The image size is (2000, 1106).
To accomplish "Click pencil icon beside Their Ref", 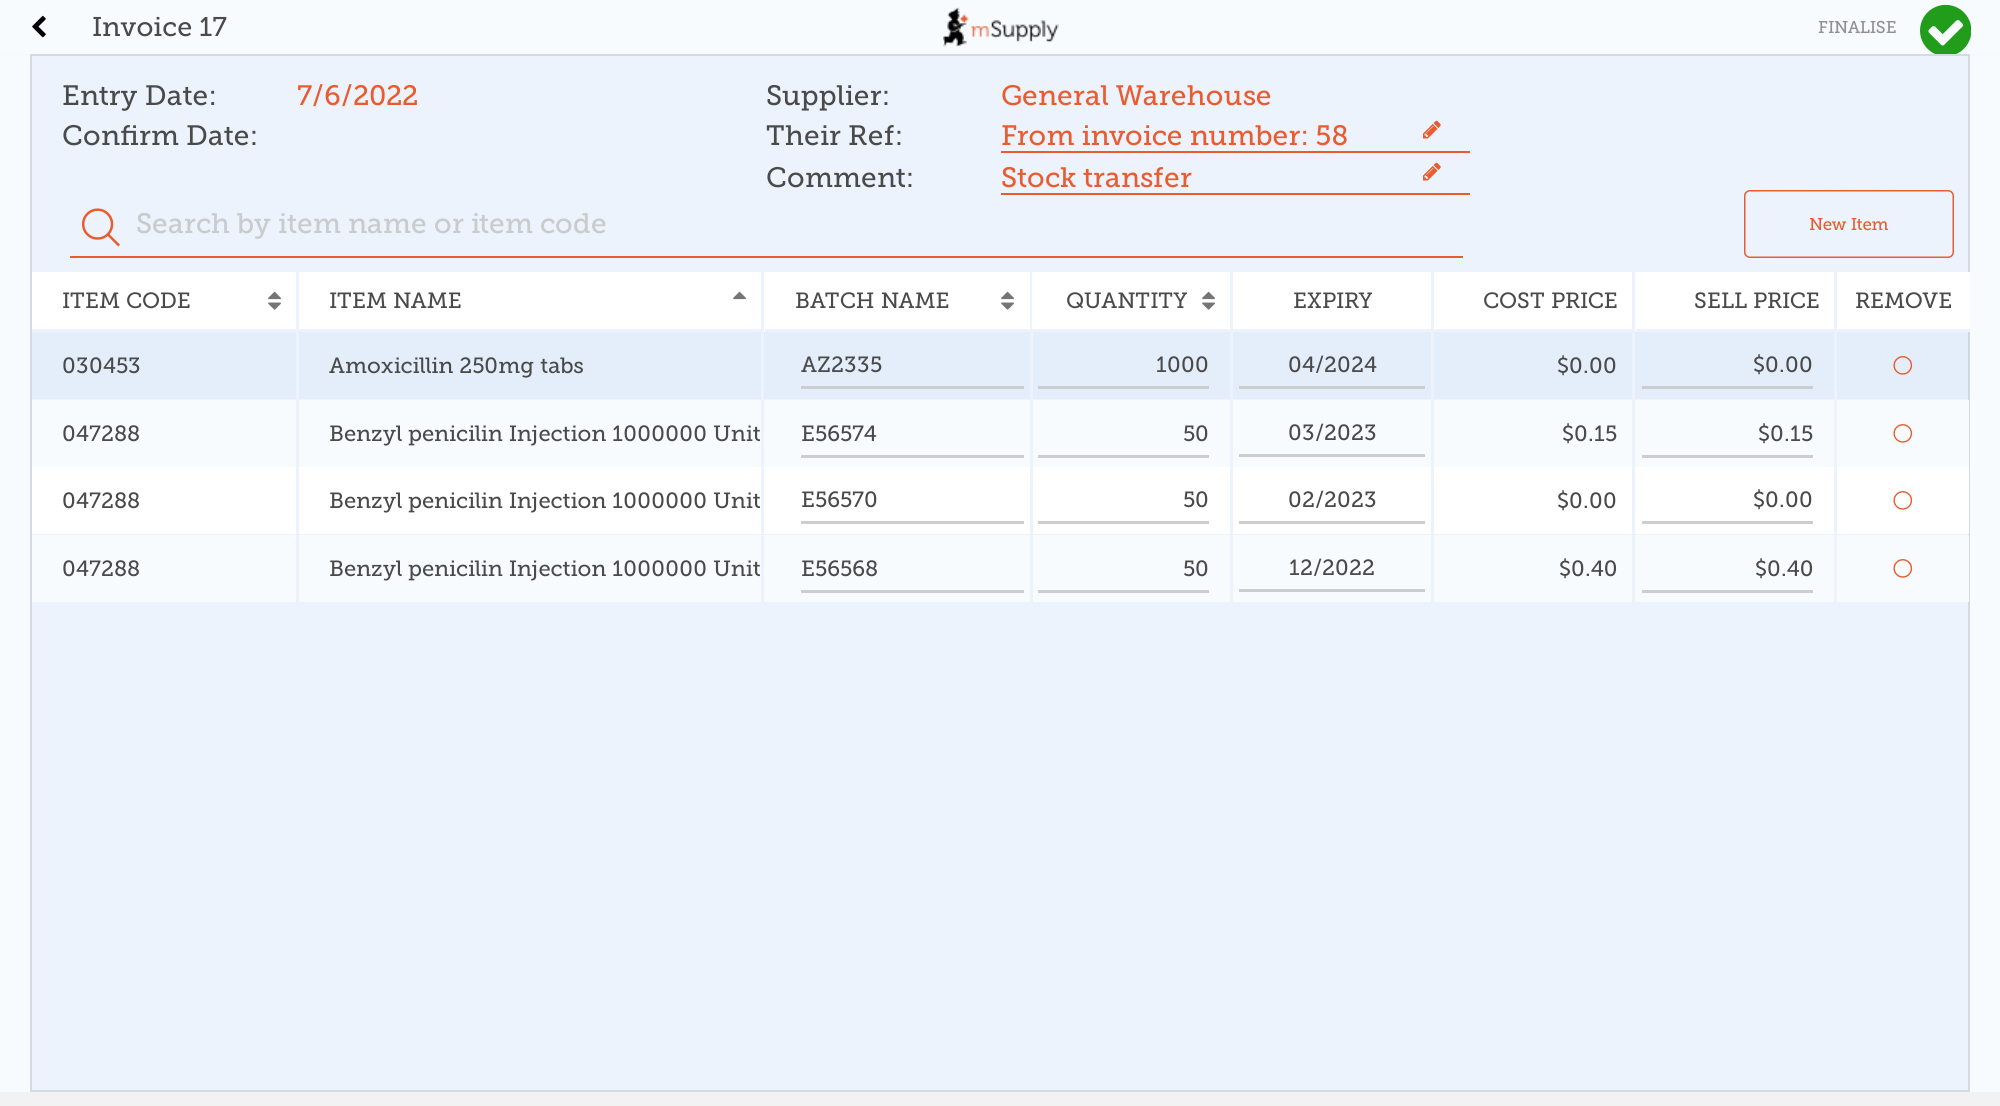I will [1431, 131].
